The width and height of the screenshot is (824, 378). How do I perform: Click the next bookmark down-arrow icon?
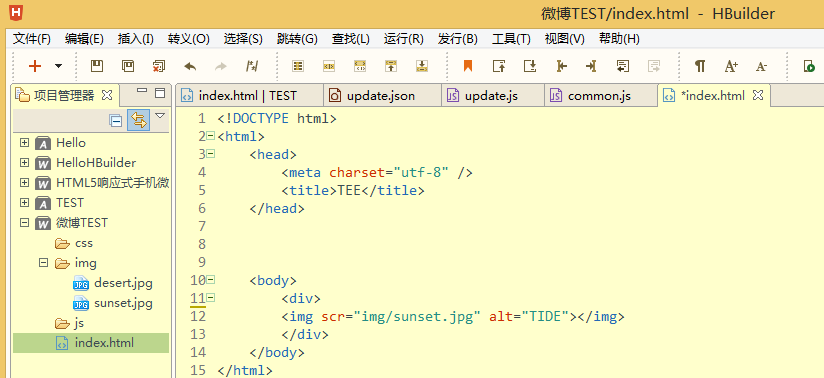tap(530, 66)
